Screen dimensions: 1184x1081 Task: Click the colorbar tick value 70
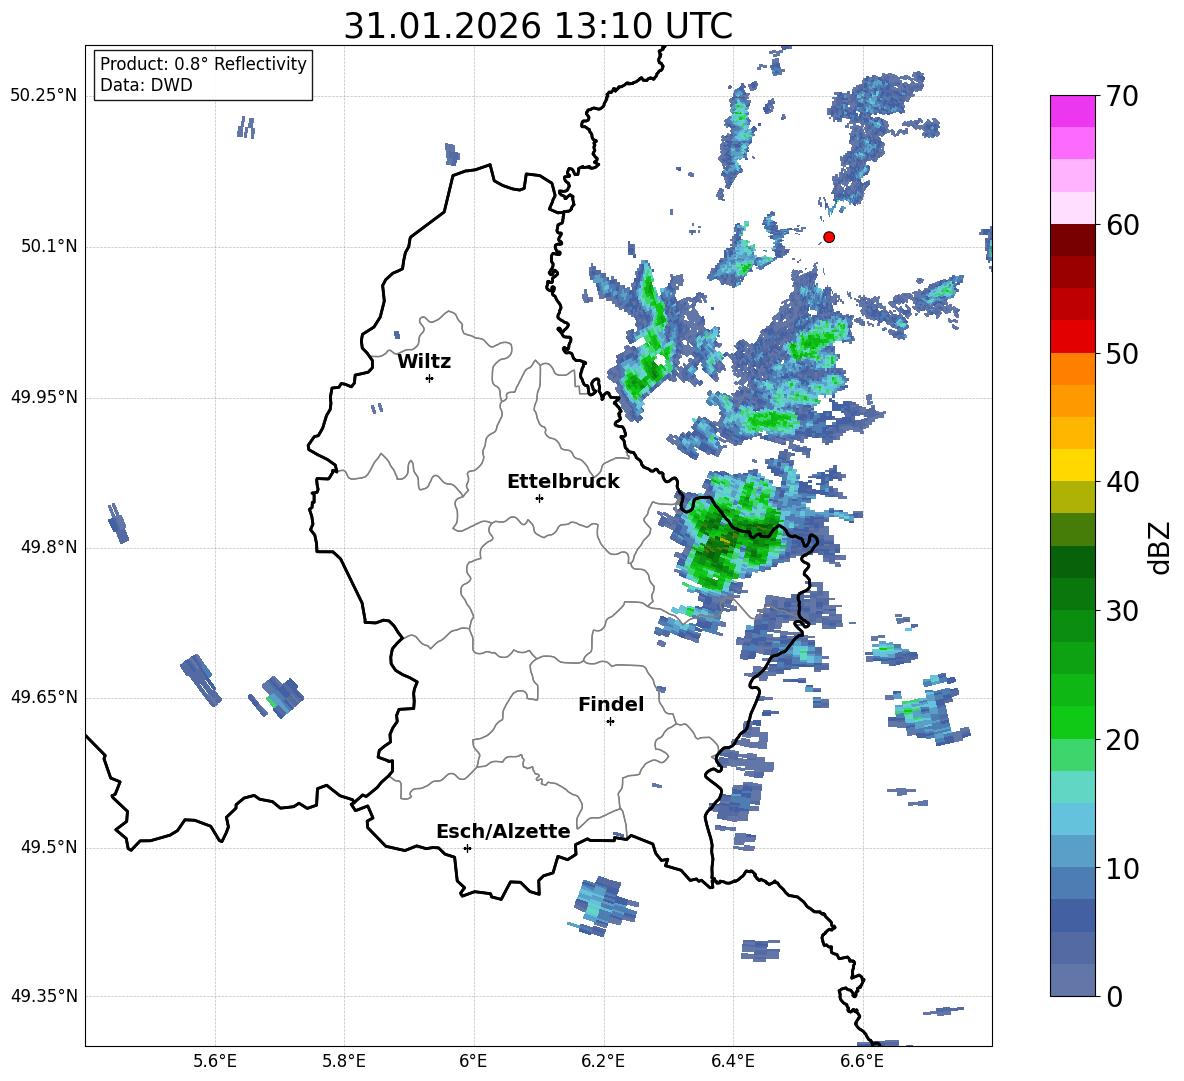(1123, 96)
